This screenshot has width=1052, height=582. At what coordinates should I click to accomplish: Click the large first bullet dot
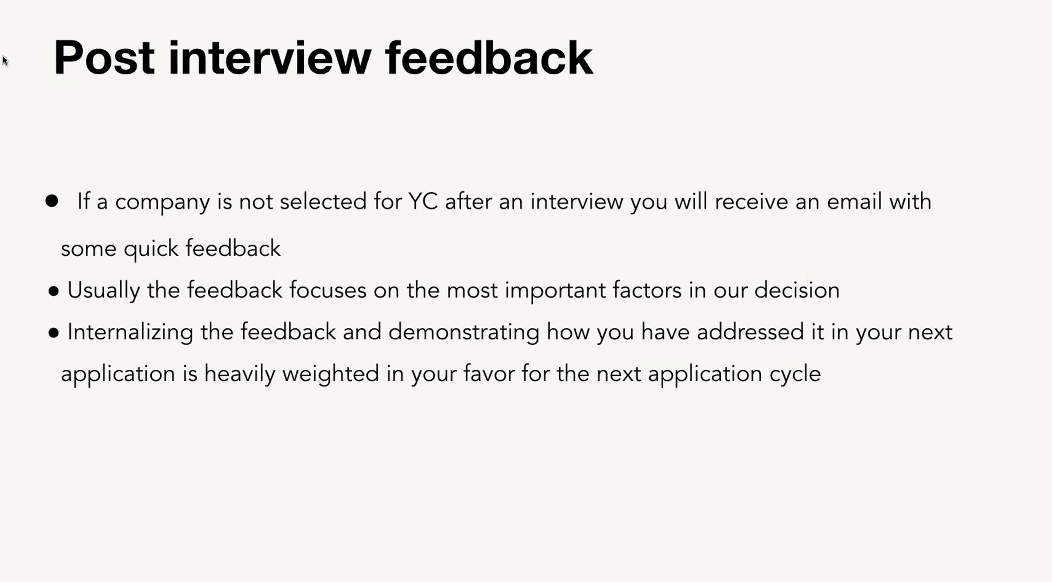(52, 201)
